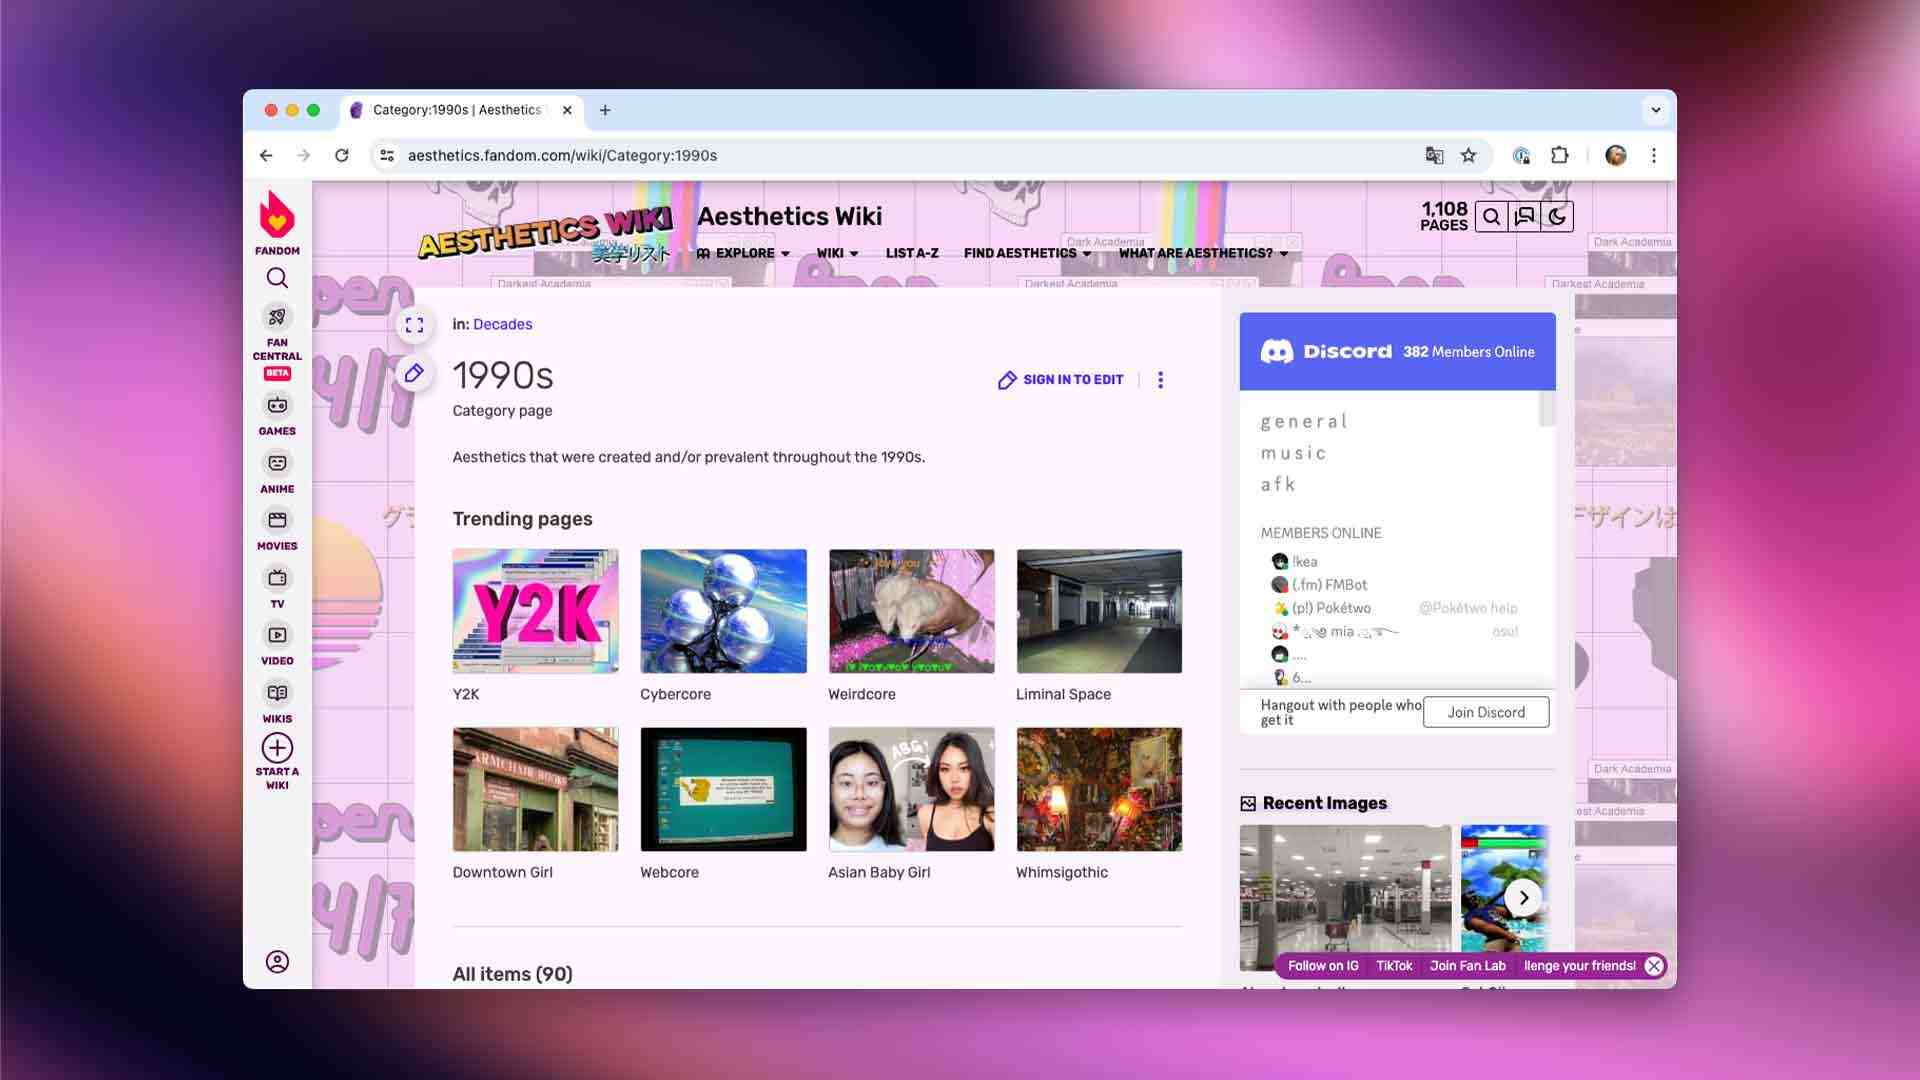1920x1080 pixels.
Task: Open the List A-Z menu item
Action: [x=912, y=253]
